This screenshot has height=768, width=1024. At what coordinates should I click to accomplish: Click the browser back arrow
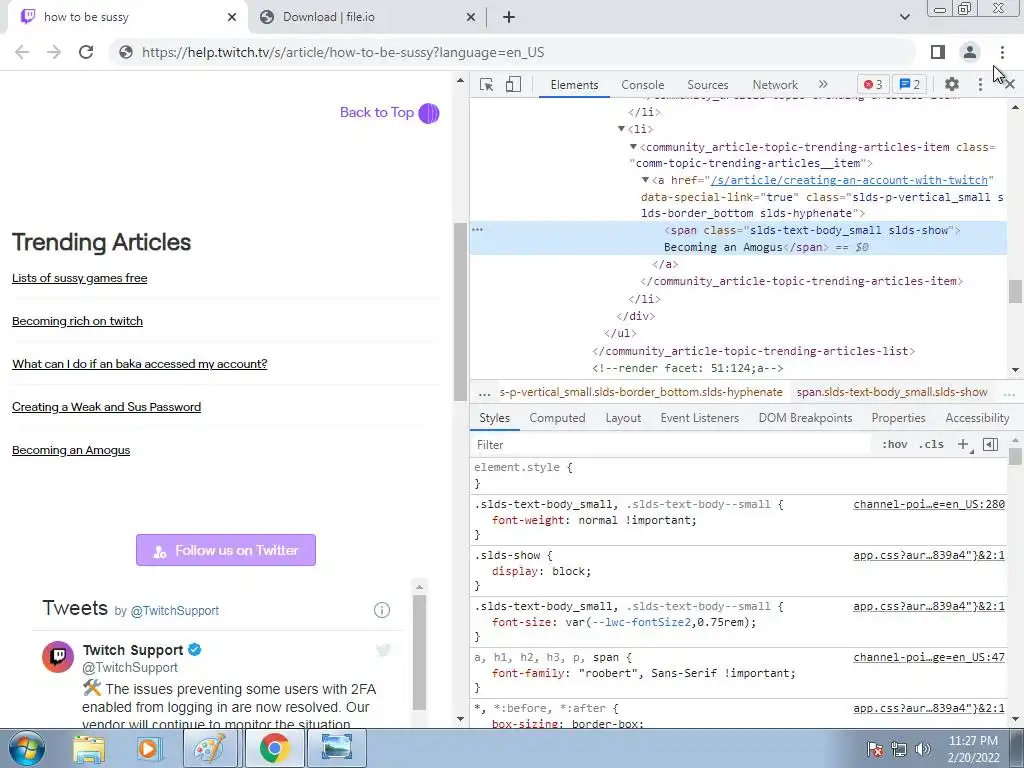click(x=22, y=52)
